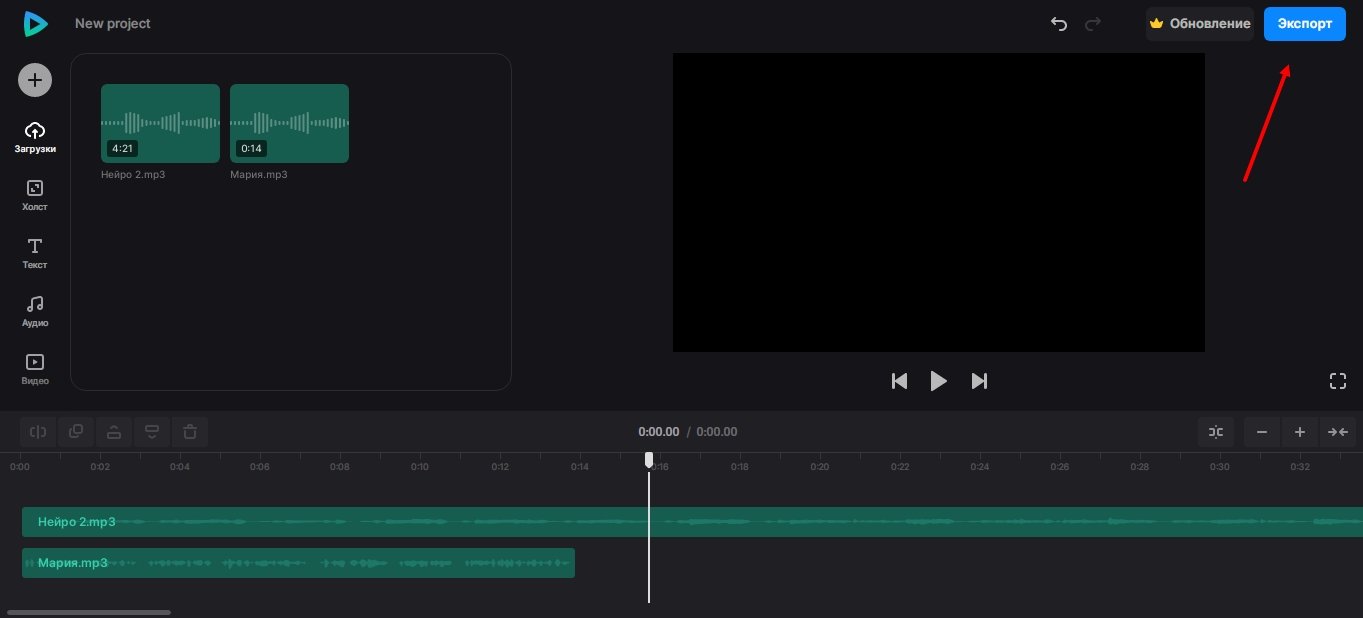
Task: Click the plus add media button
Action: [x=35, y=81]
